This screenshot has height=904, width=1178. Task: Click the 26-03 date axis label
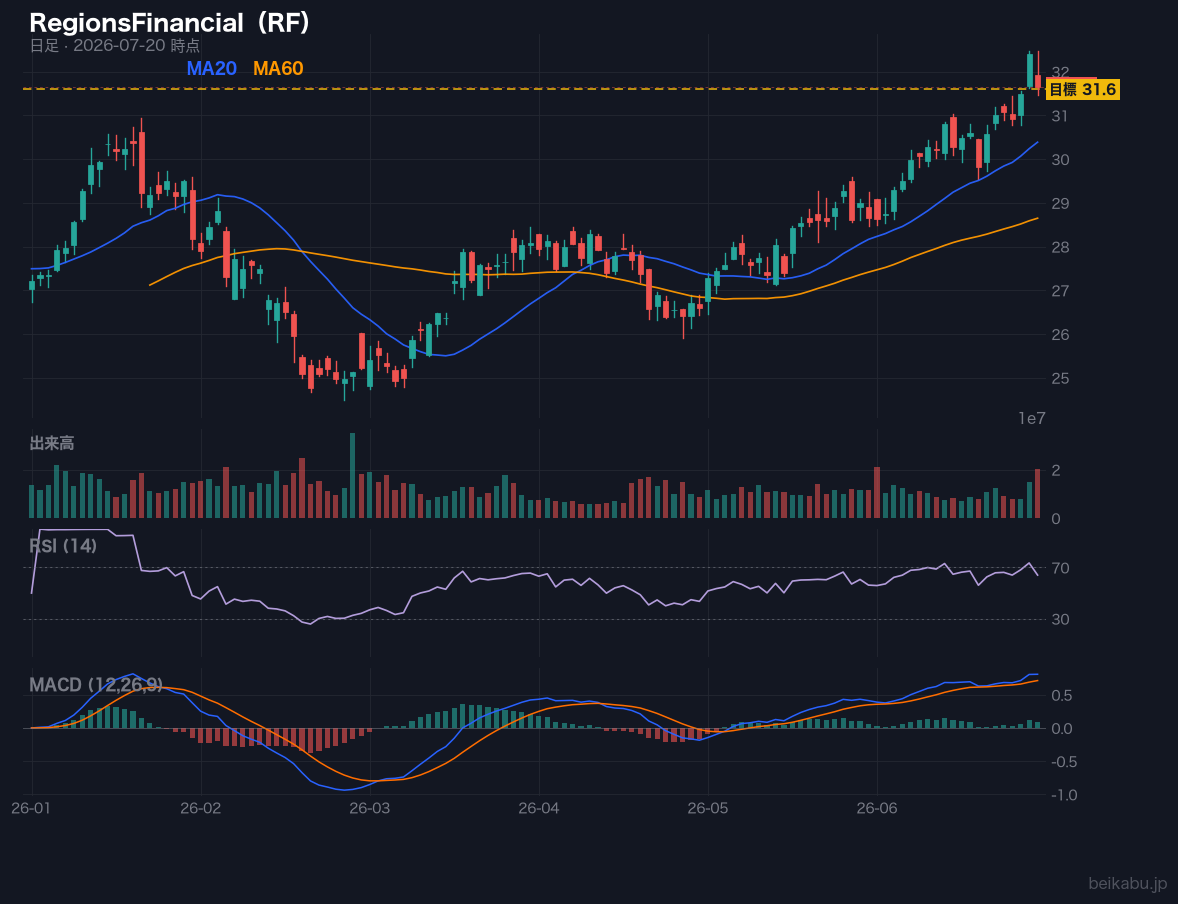(x=370, y=809)
